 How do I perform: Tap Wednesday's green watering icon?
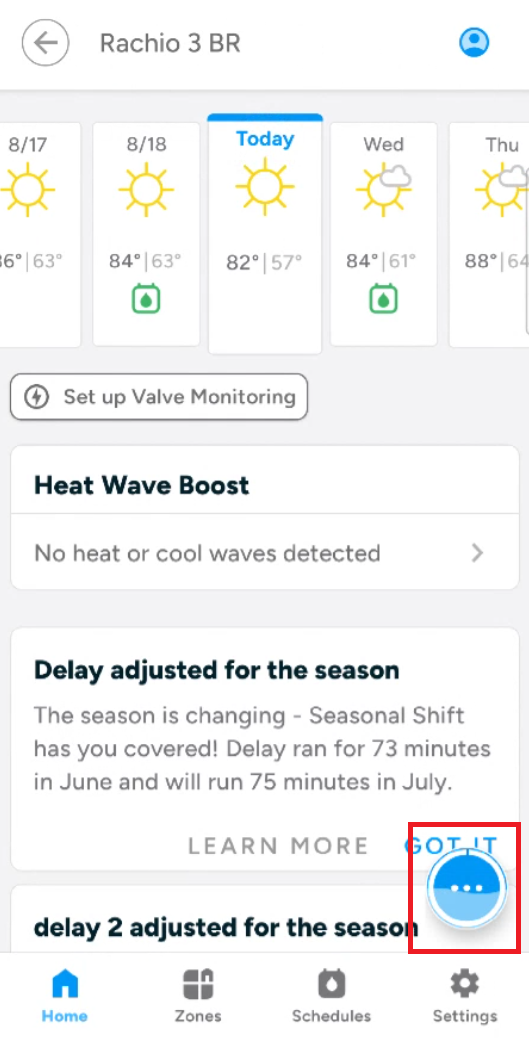tap(384, 299)
